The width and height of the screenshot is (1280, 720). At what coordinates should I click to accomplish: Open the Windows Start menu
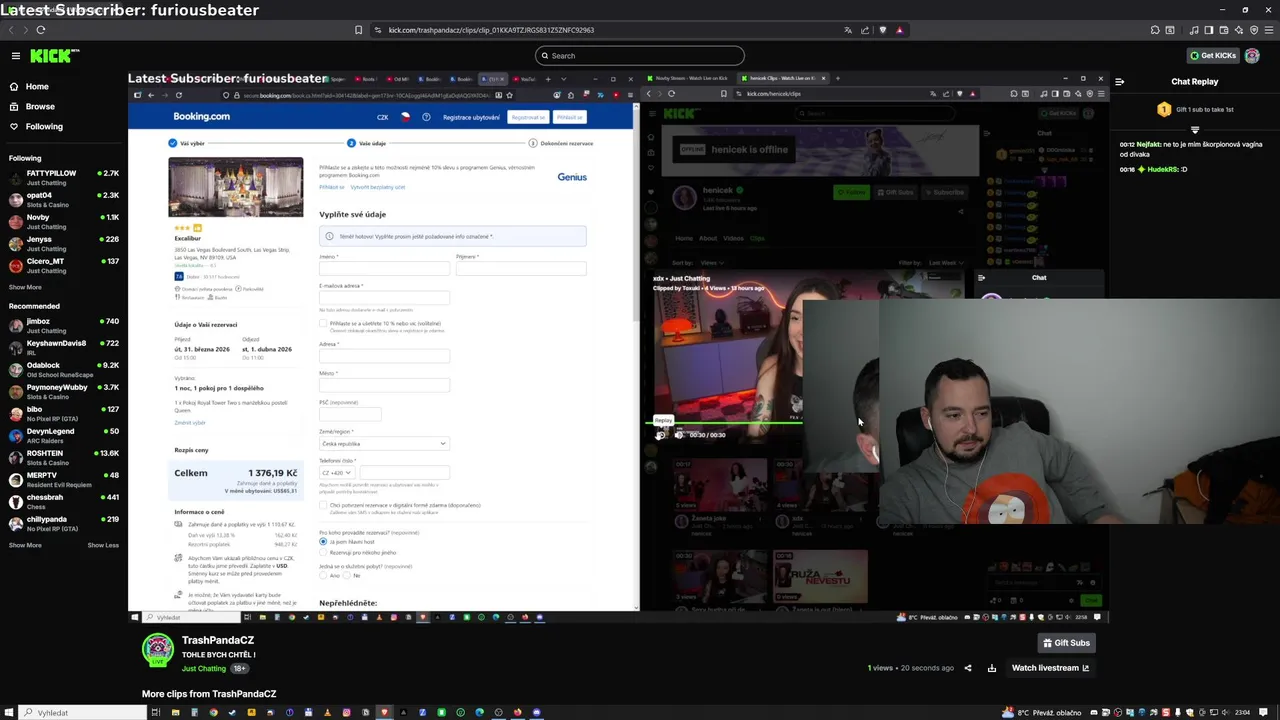click(8, 712)
